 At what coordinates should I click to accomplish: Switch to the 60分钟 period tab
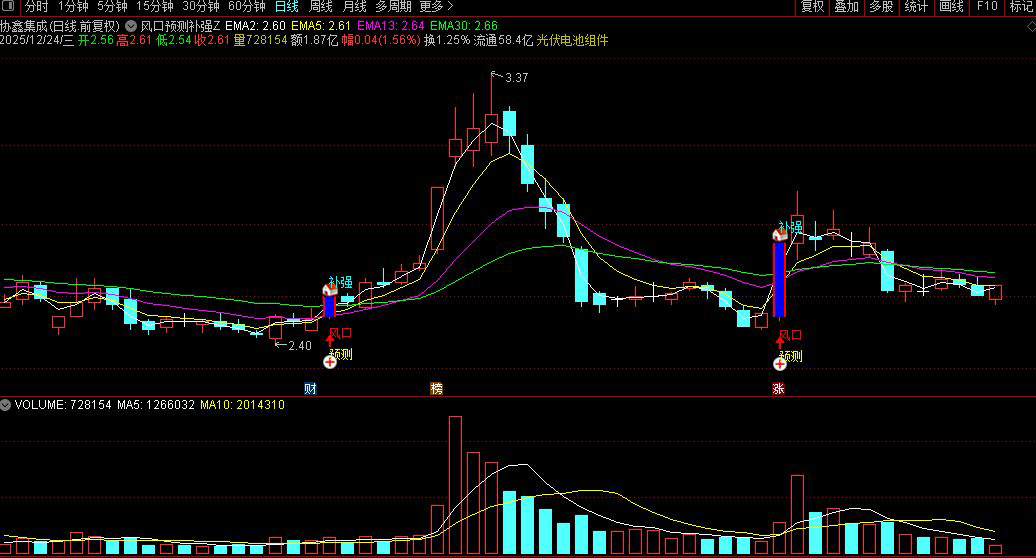pos(247,7)
